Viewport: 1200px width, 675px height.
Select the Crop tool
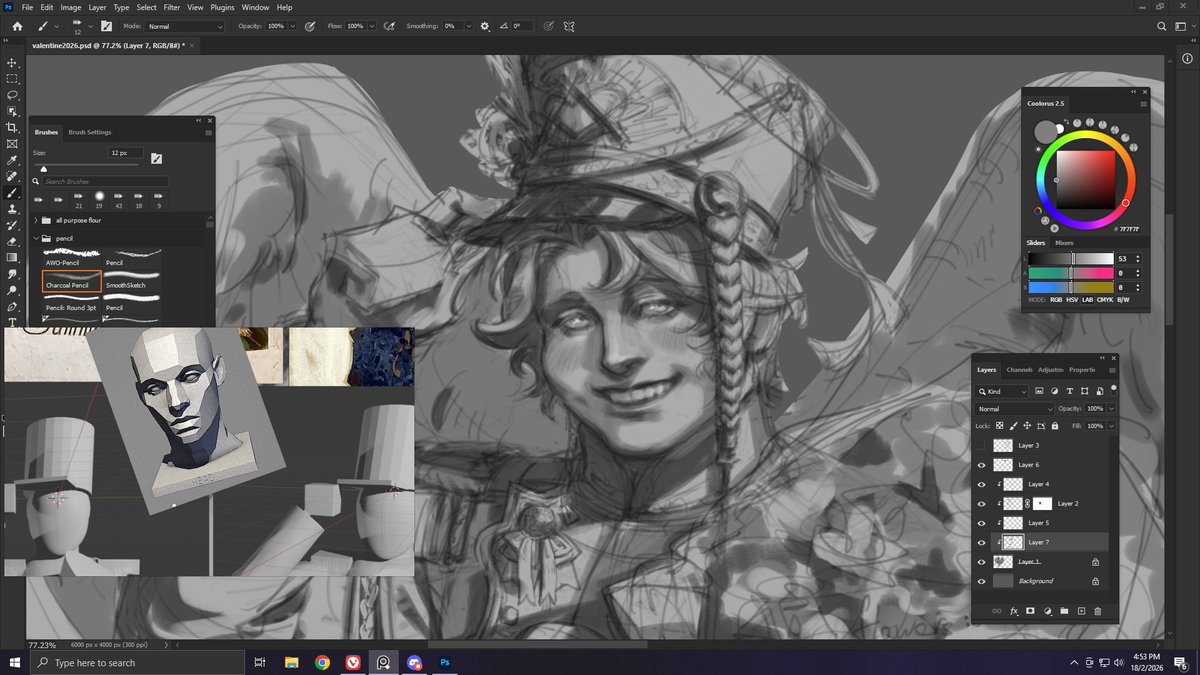(12, 127)
